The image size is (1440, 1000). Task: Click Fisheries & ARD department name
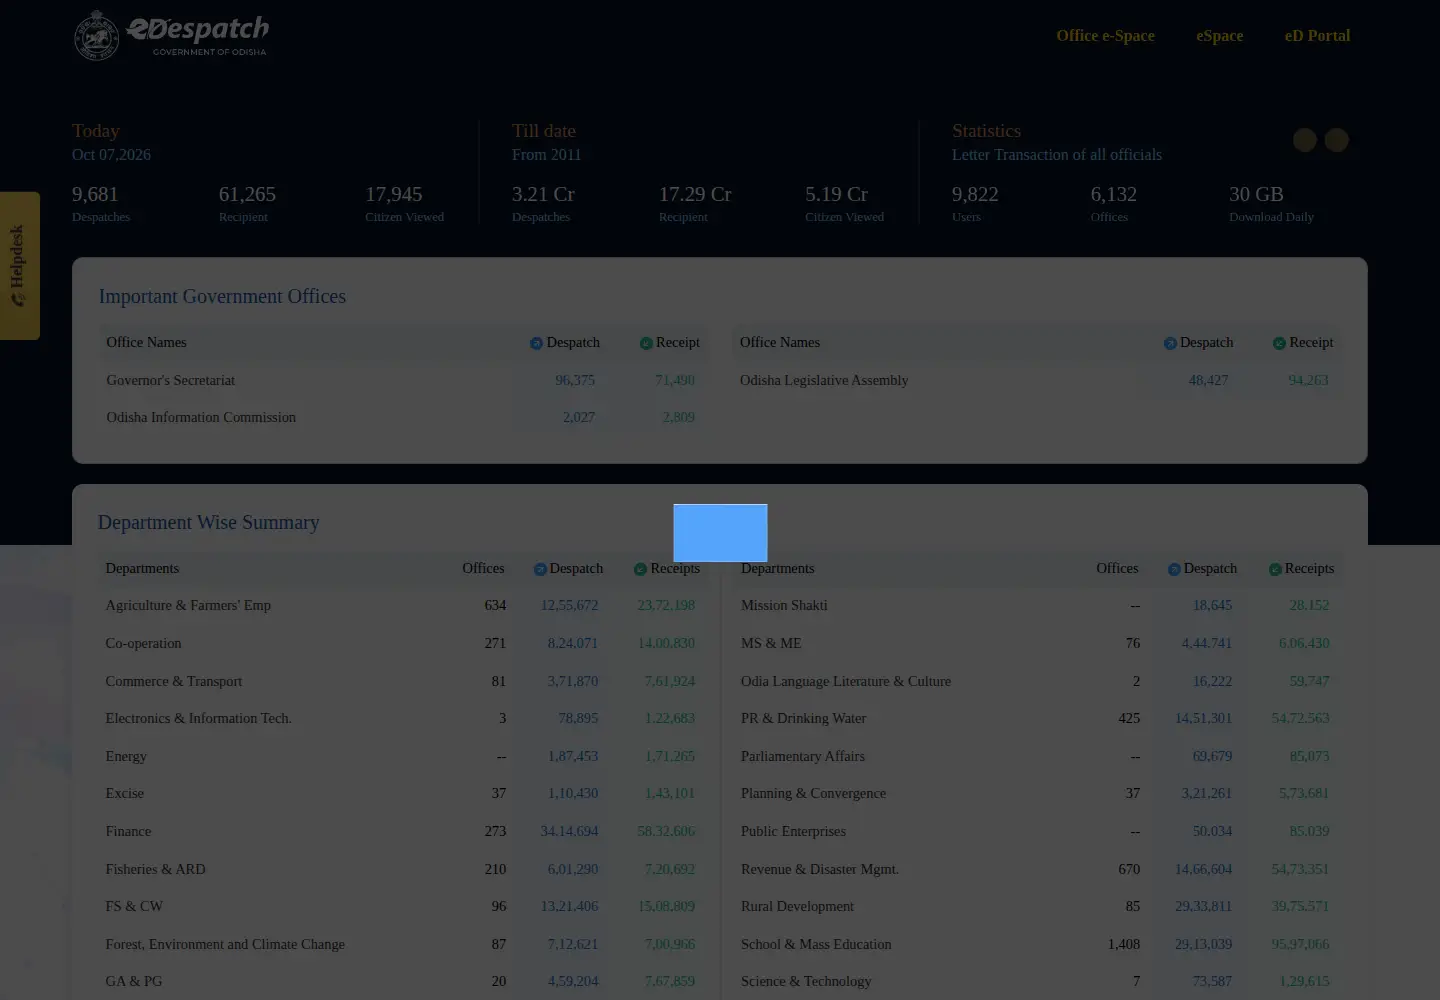coord(155,869)
